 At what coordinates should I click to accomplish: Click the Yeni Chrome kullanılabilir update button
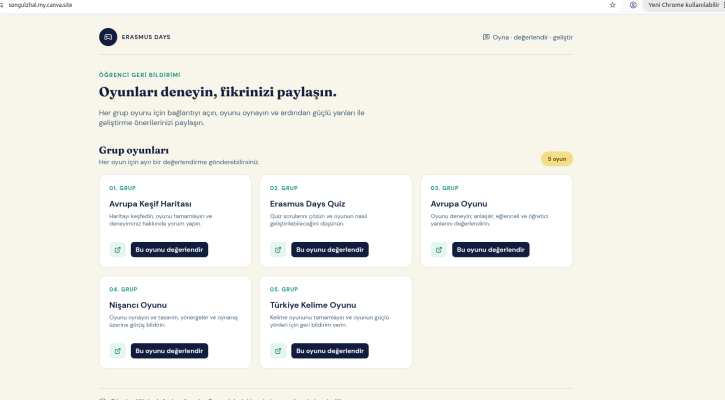click(x=683, y=5)
